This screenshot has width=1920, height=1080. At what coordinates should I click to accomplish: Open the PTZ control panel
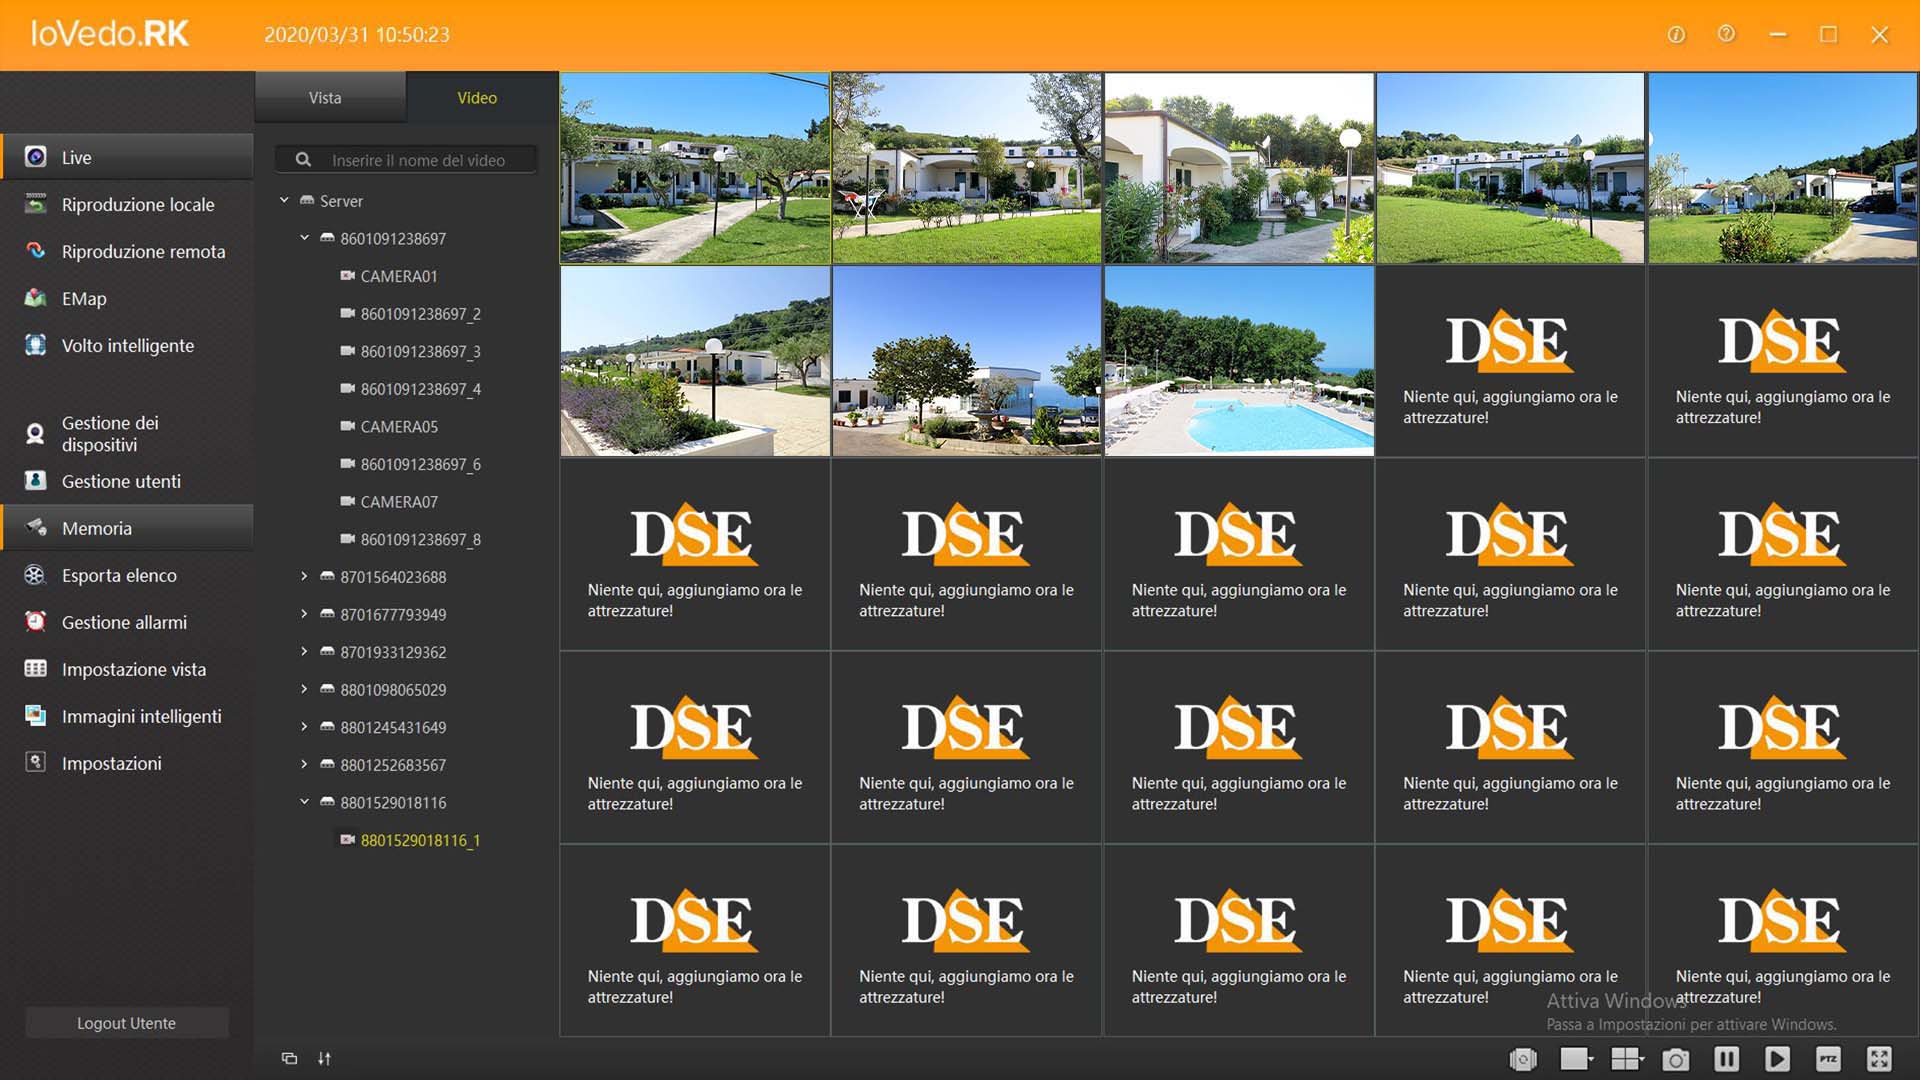[1828, 1059]
